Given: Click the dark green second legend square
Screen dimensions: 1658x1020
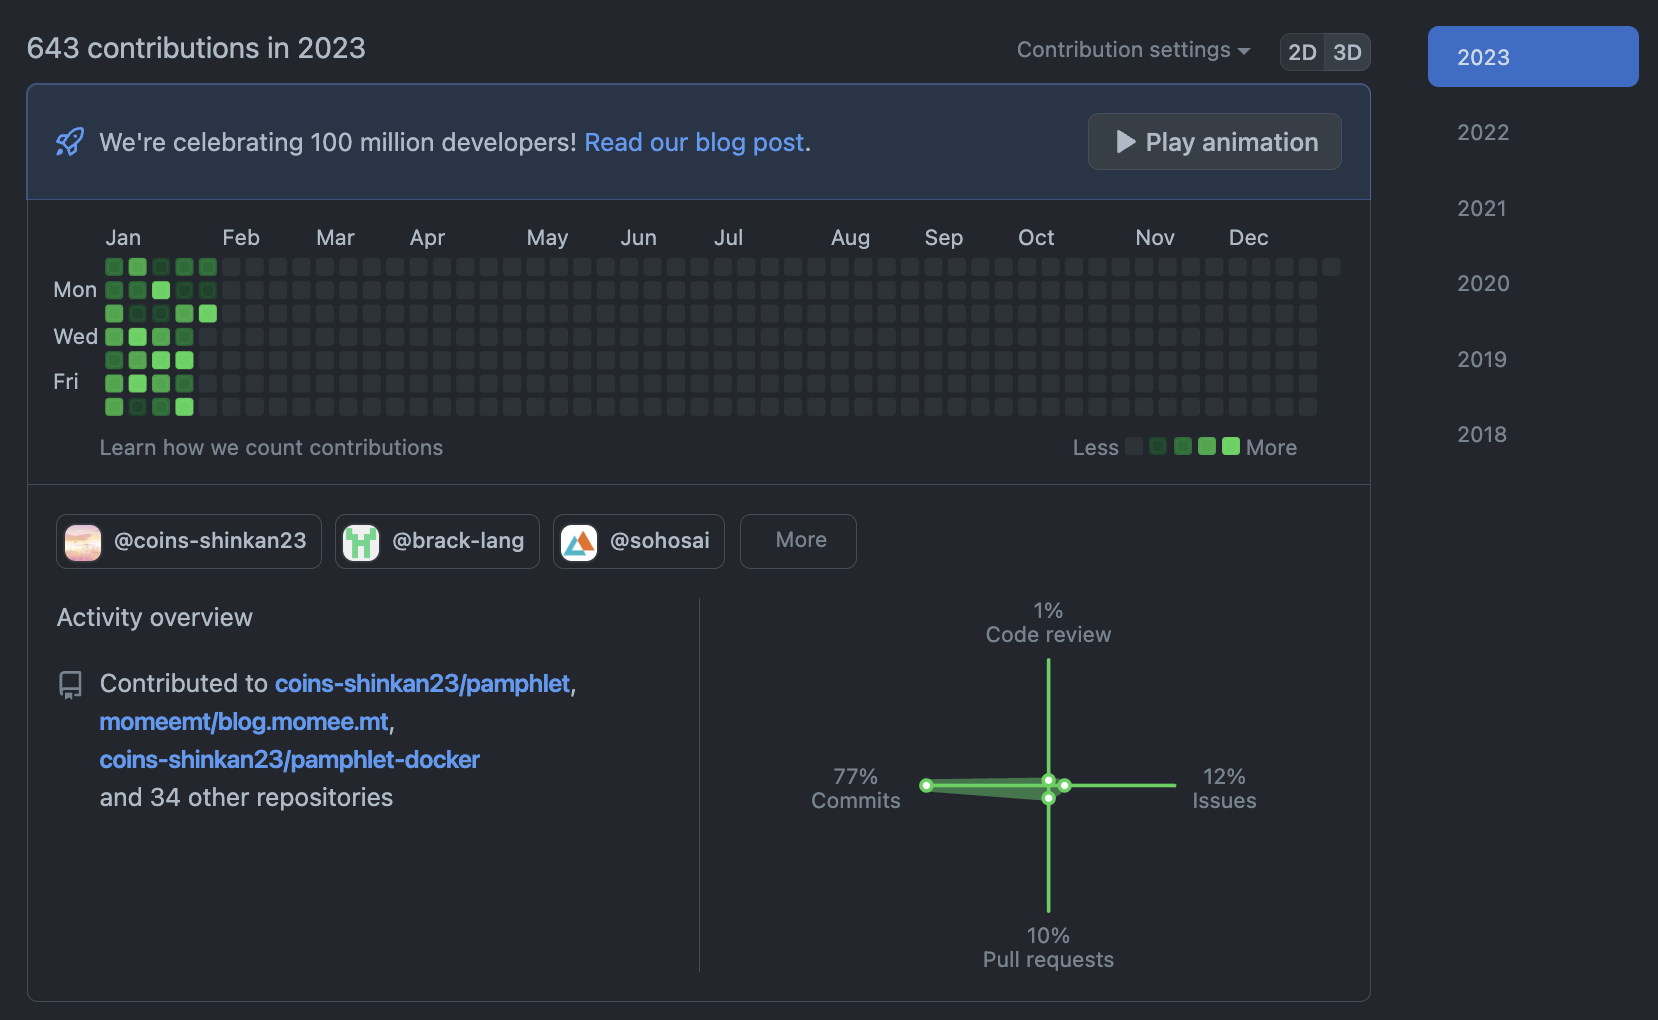Looking at the screenshot, I should [x=1158, y=446].
